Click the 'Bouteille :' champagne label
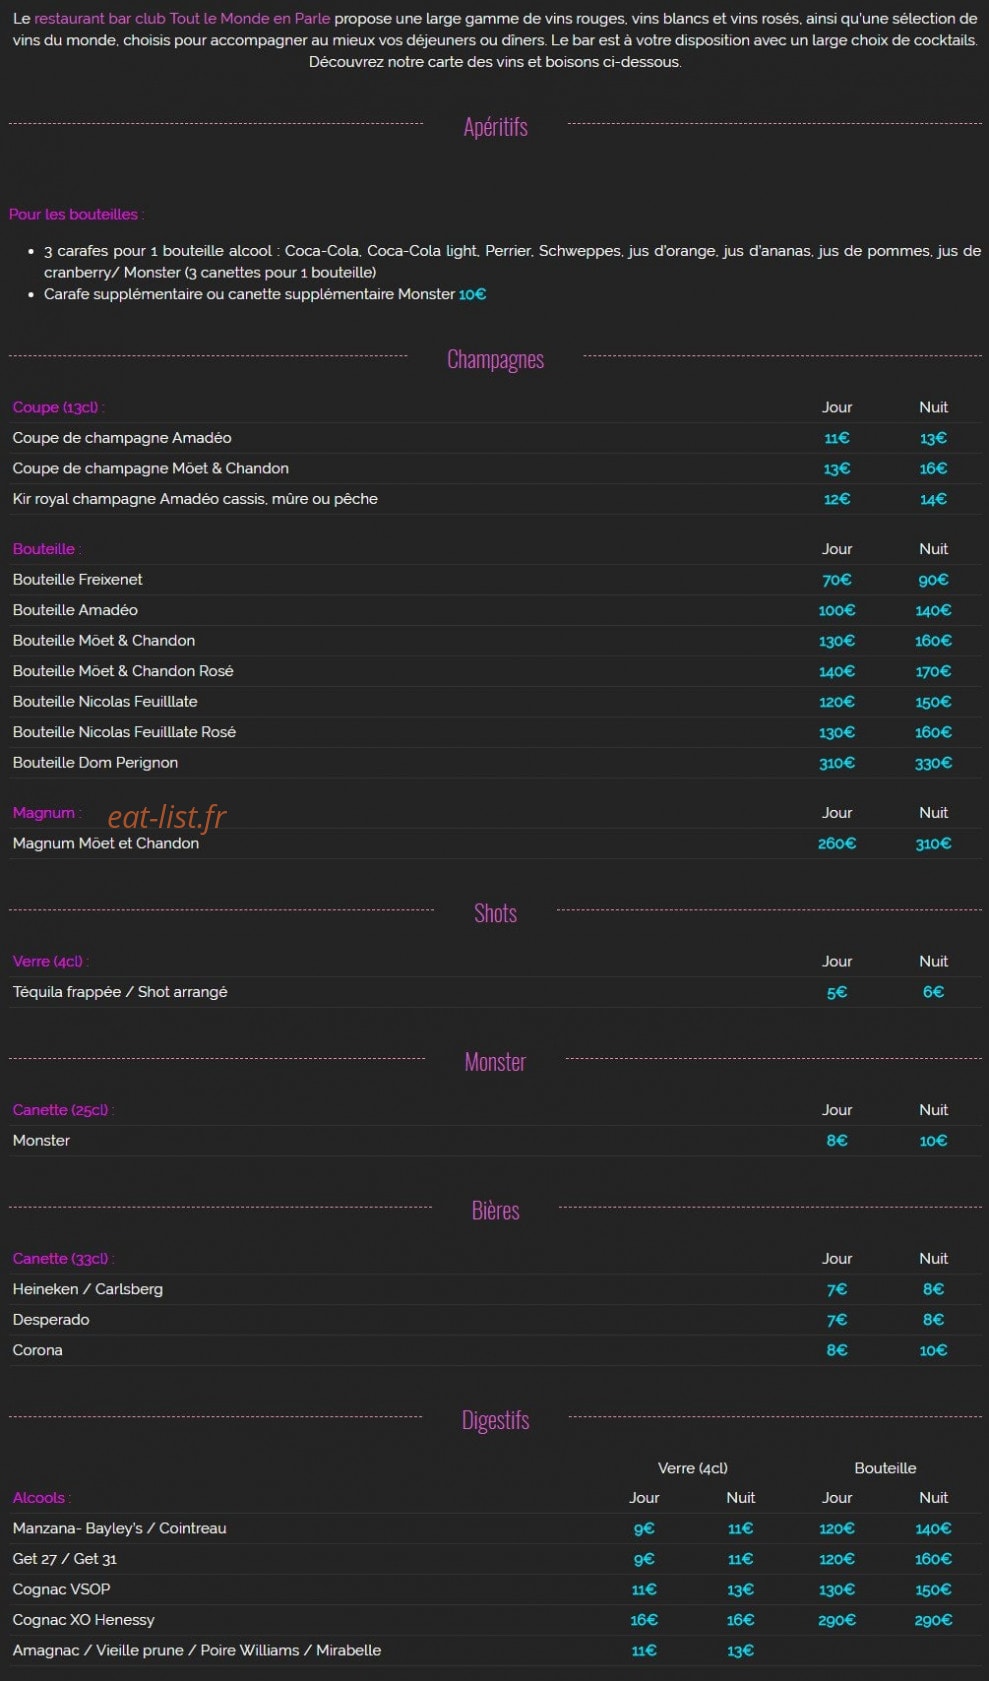Viewport: 989px width, 1681px height. point(47,549)
